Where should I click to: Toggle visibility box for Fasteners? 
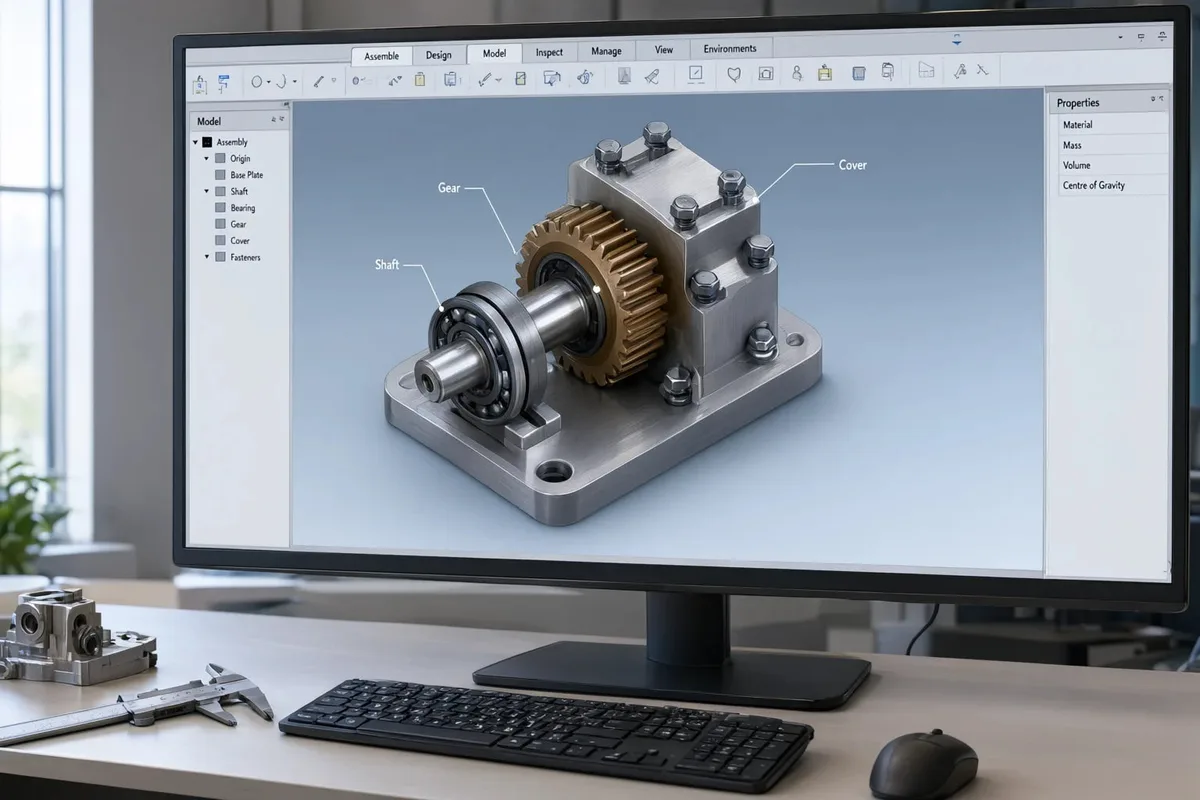pos(220,257)
